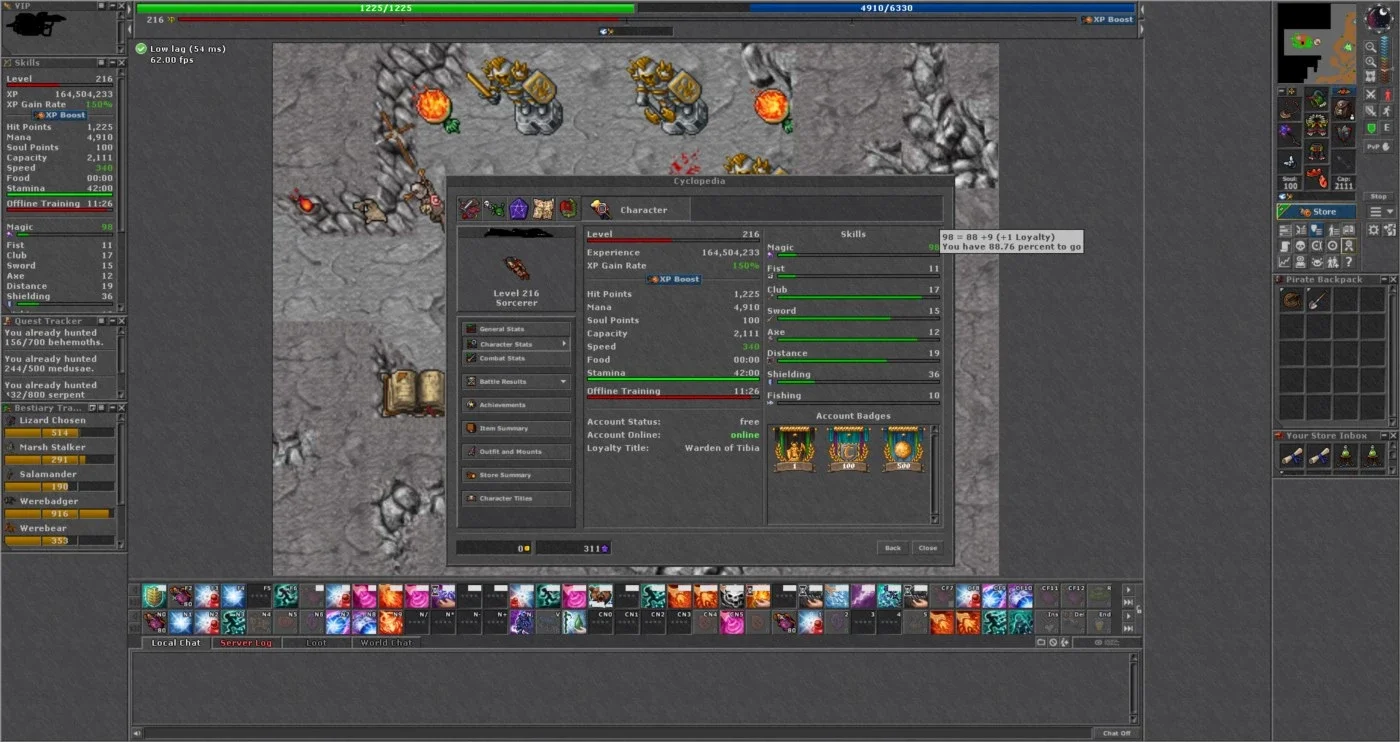Open the Map tab icon in Cyclopedia
Image resolution: width=1400 pixels, height=742 pixels.
click(543, 208)
